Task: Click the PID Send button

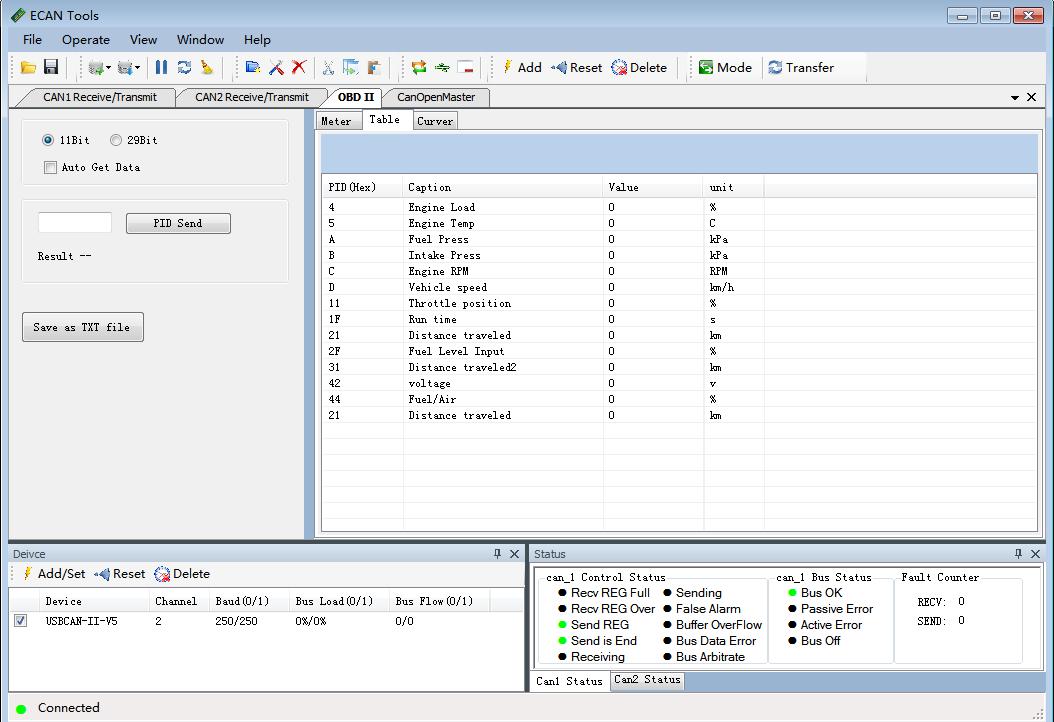Action: pos(178,224)
